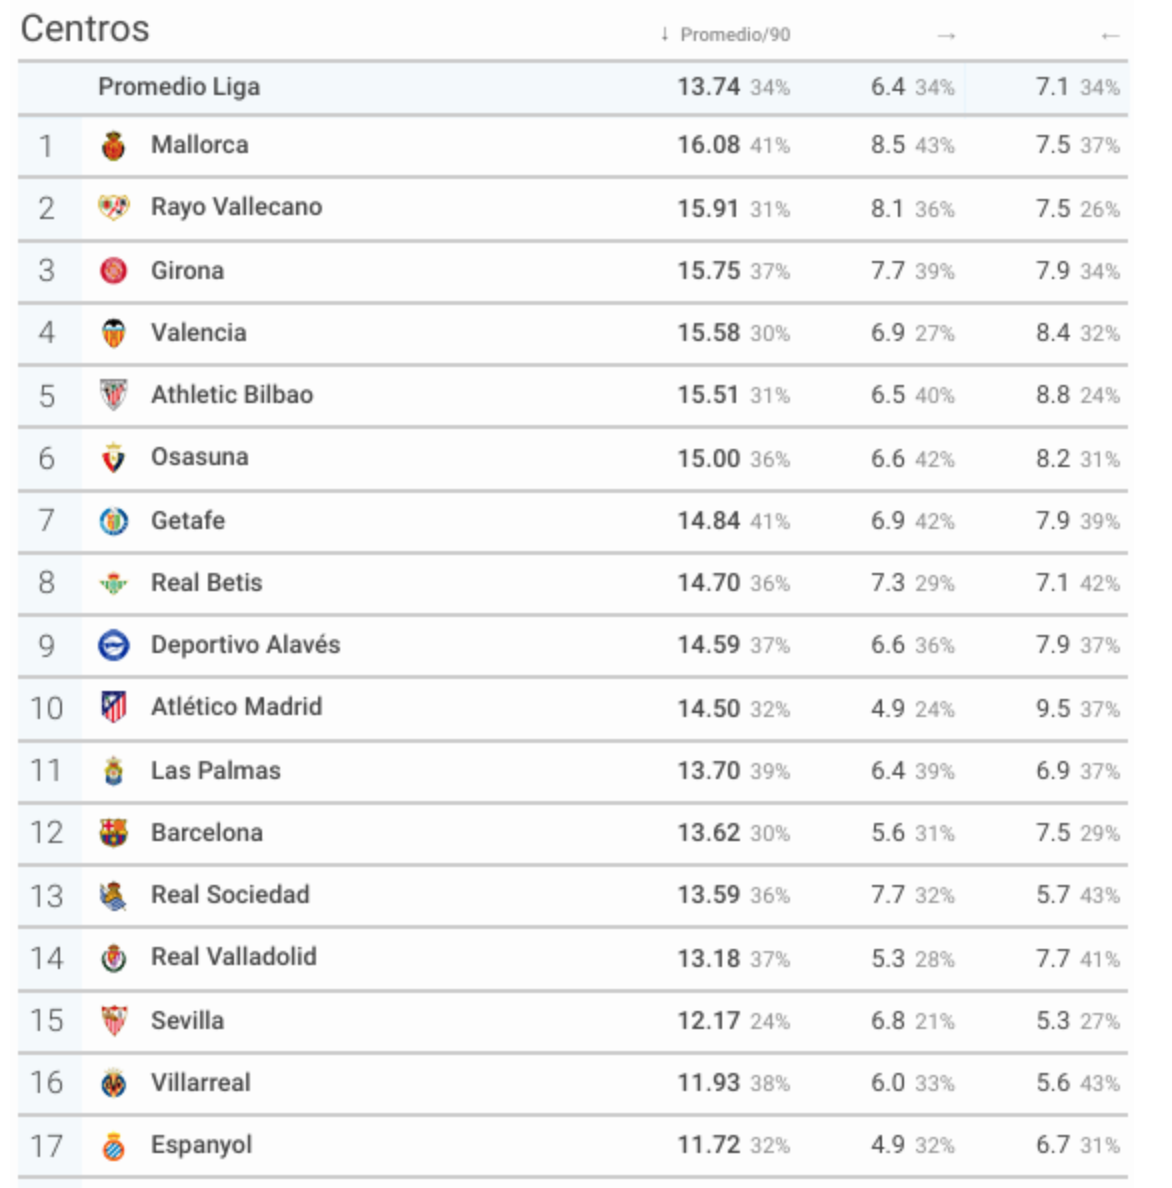This screenshot has height=1188, width=1172.
Task: Click the Valencia bat crest icon
Action: pos(114,333)
